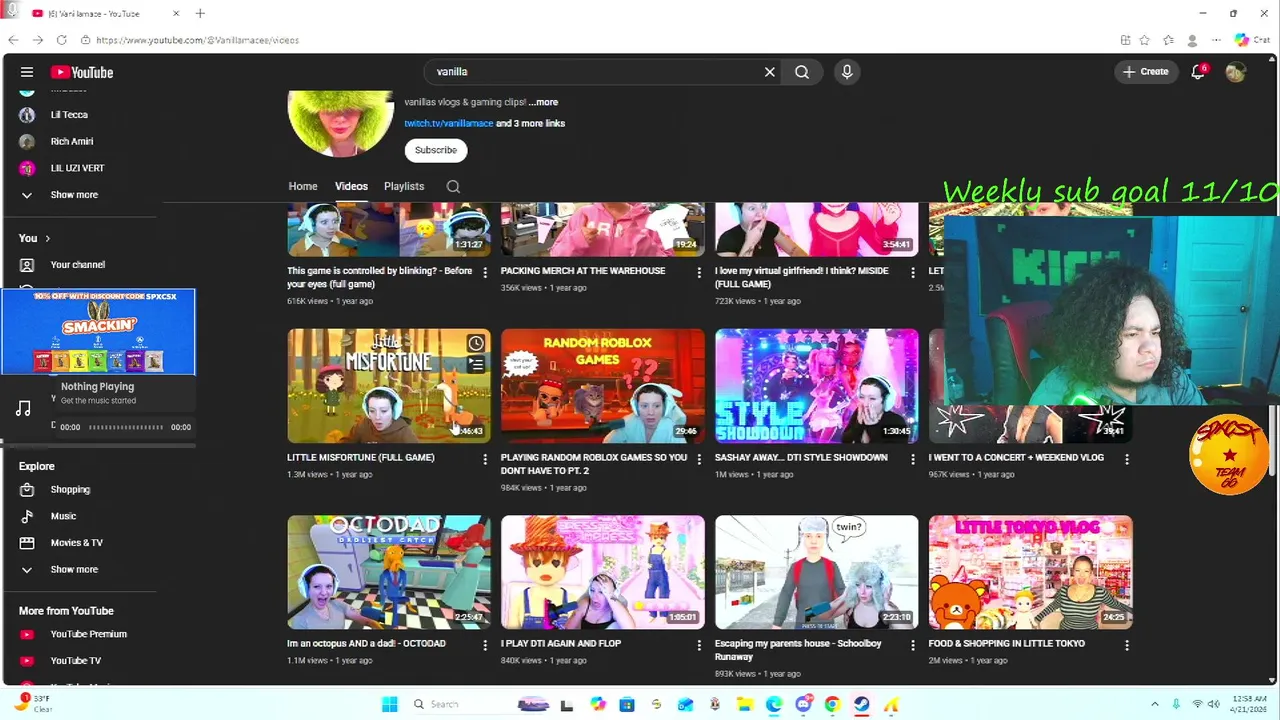Search within the channel using the magnifier

(x=453, y=186)
